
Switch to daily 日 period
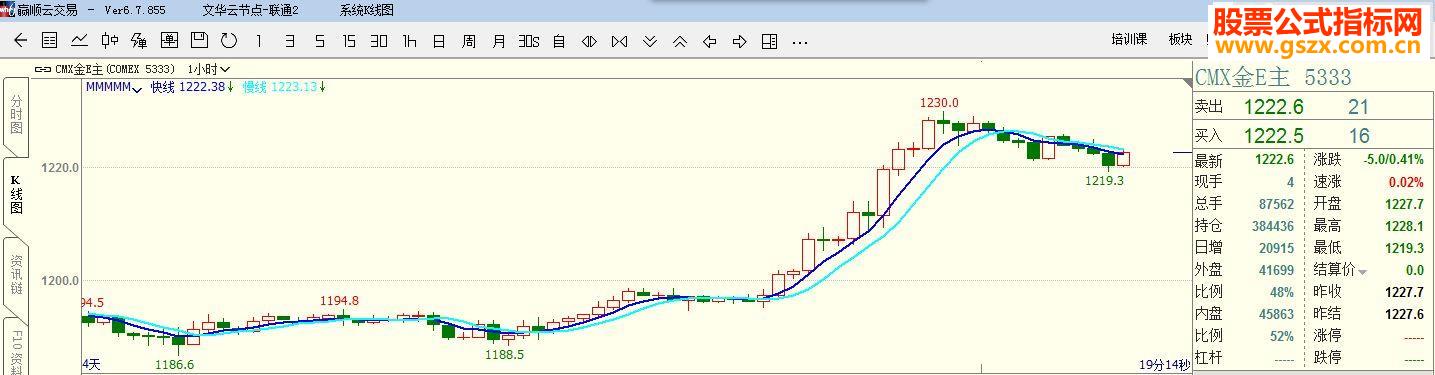coord(439,41)
